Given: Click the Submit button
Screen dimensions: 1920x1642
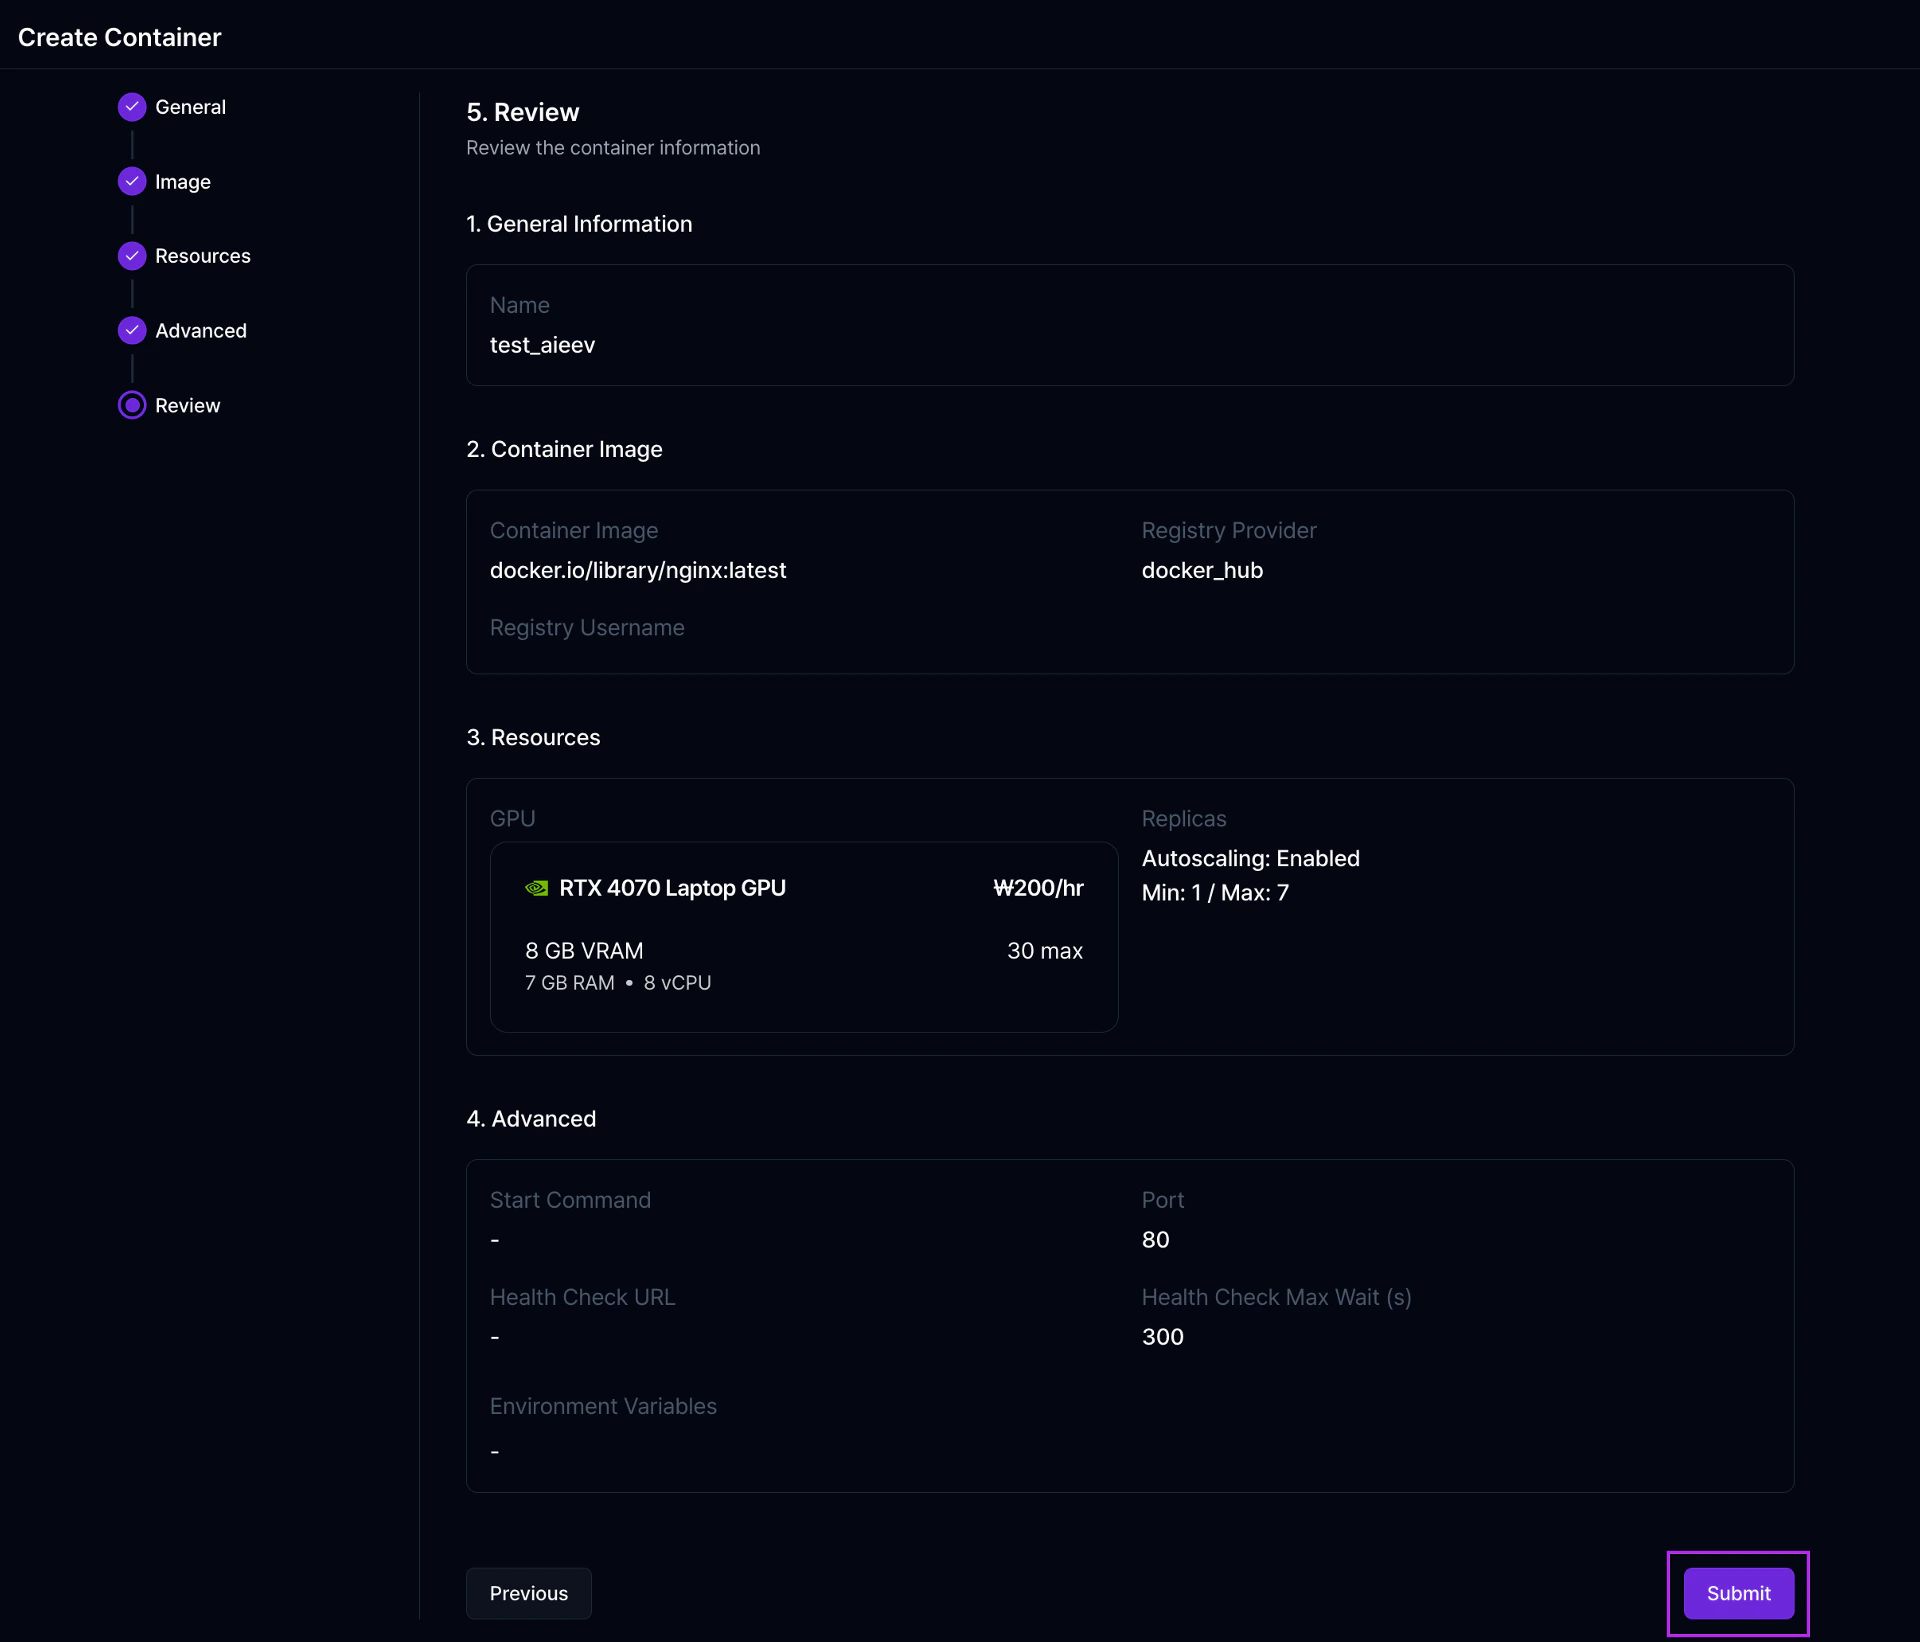Looking at the screenshot, I should [1737, 1593].
